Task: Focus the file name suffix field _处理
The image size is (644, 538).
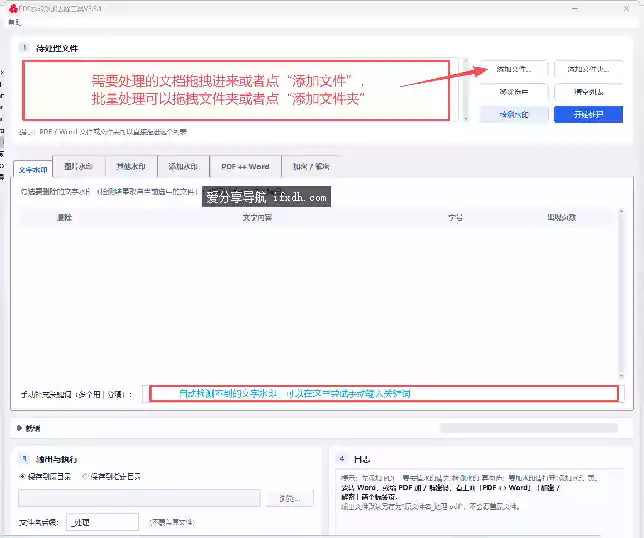Action: pyautogui.click(x=102, y=522)
